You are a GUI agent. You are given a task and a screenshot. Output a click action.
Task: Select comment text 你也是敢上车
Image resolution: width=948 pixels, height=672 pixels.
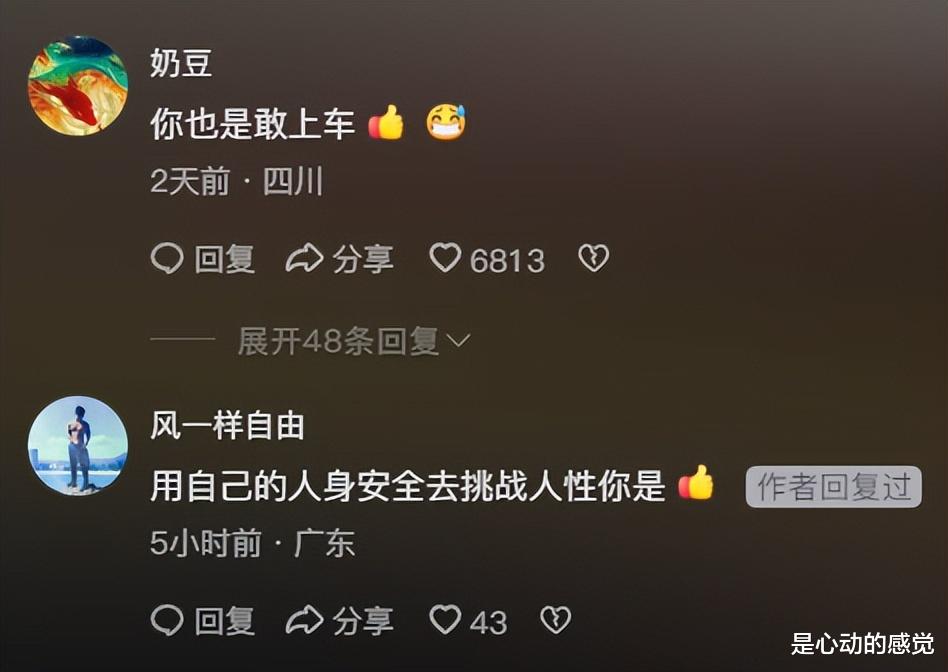[x=252, y=123]
